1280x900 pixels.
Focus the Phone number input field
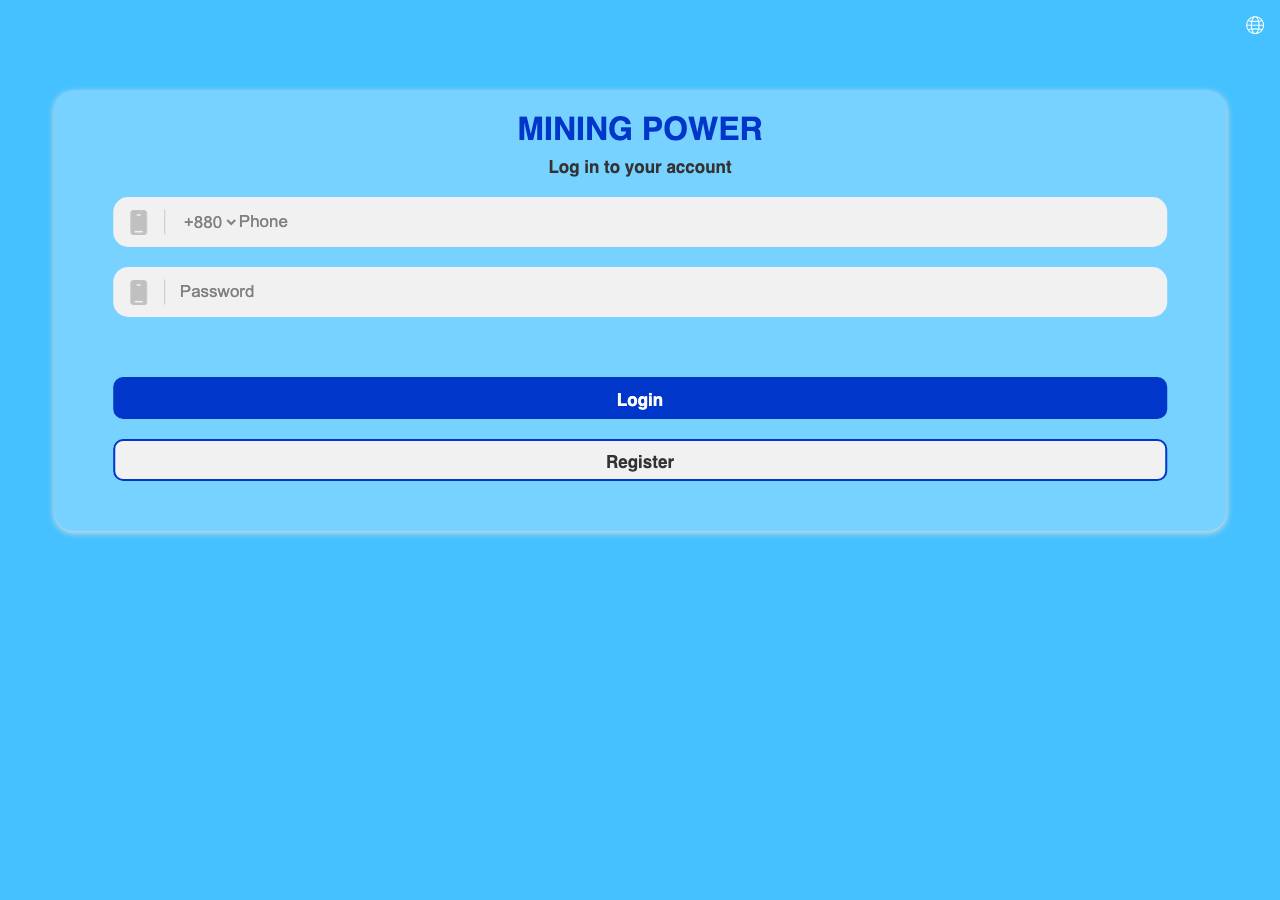pos(695,222)
